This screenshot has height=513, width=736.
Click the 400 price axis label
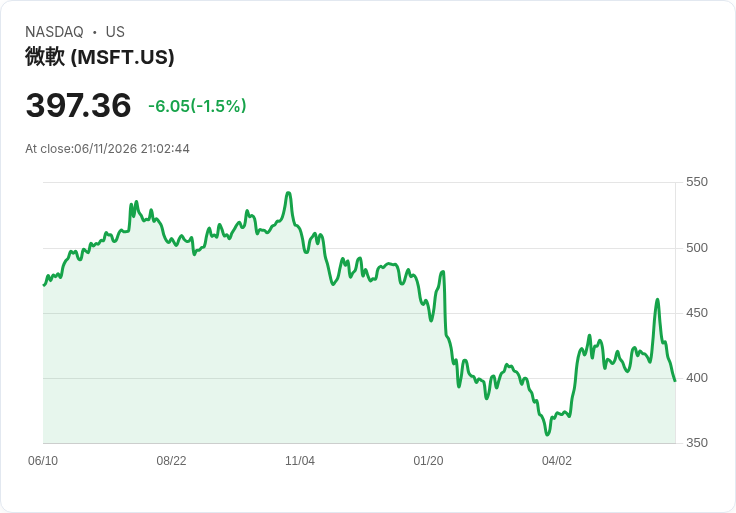click(697, 378)
